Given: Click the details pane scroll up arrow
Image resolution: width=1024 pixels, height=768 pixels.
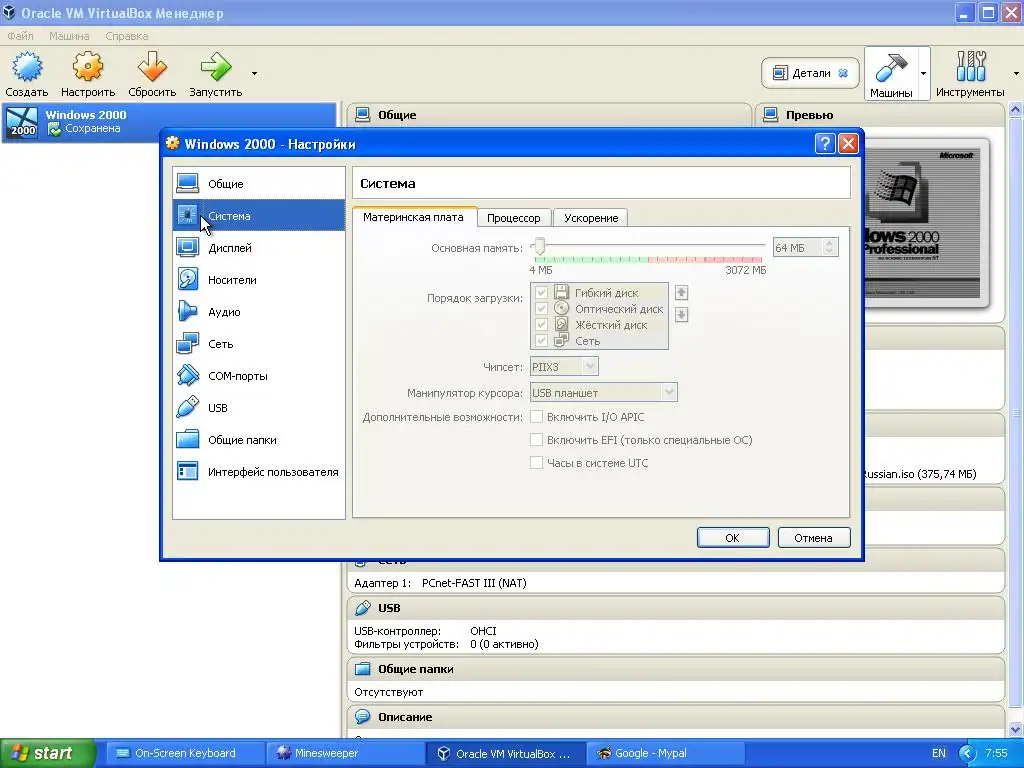Looking at the screenshot, I should point(1015,110).
